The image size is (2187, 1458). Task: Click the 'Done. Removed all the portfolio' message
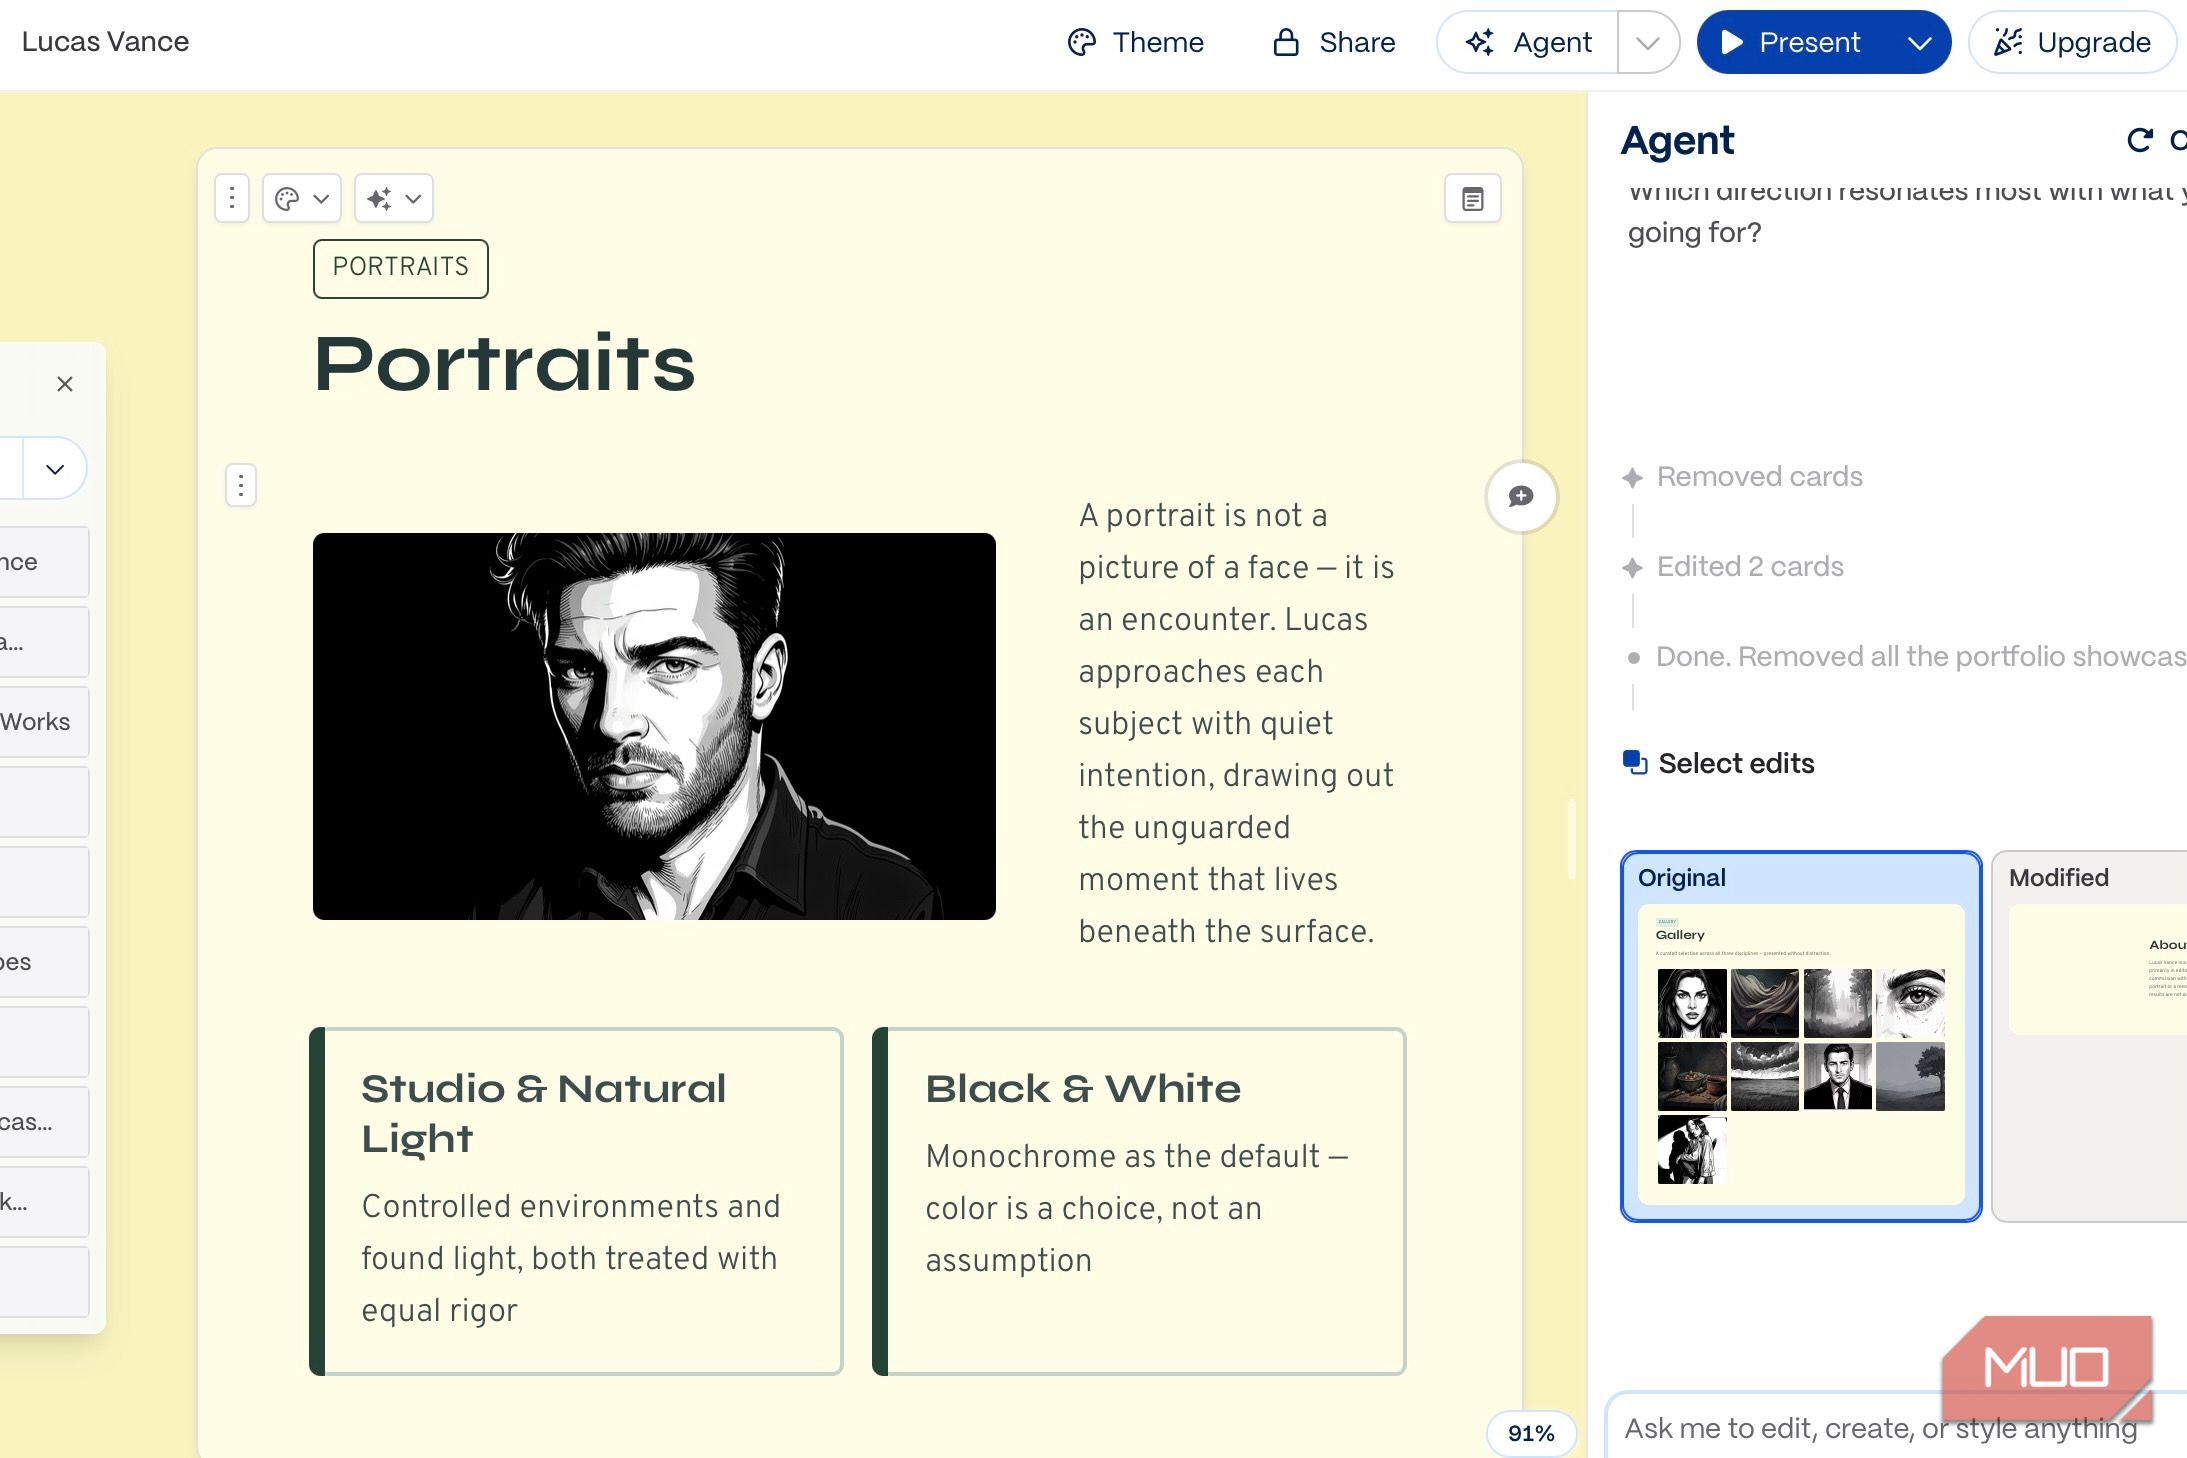1920,656
